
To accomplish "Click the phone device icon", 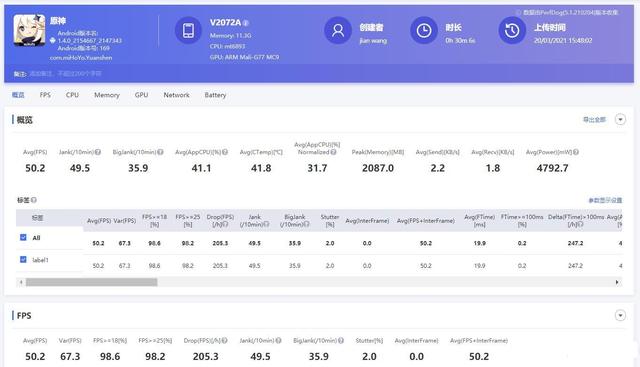I will tap(188, 30).
